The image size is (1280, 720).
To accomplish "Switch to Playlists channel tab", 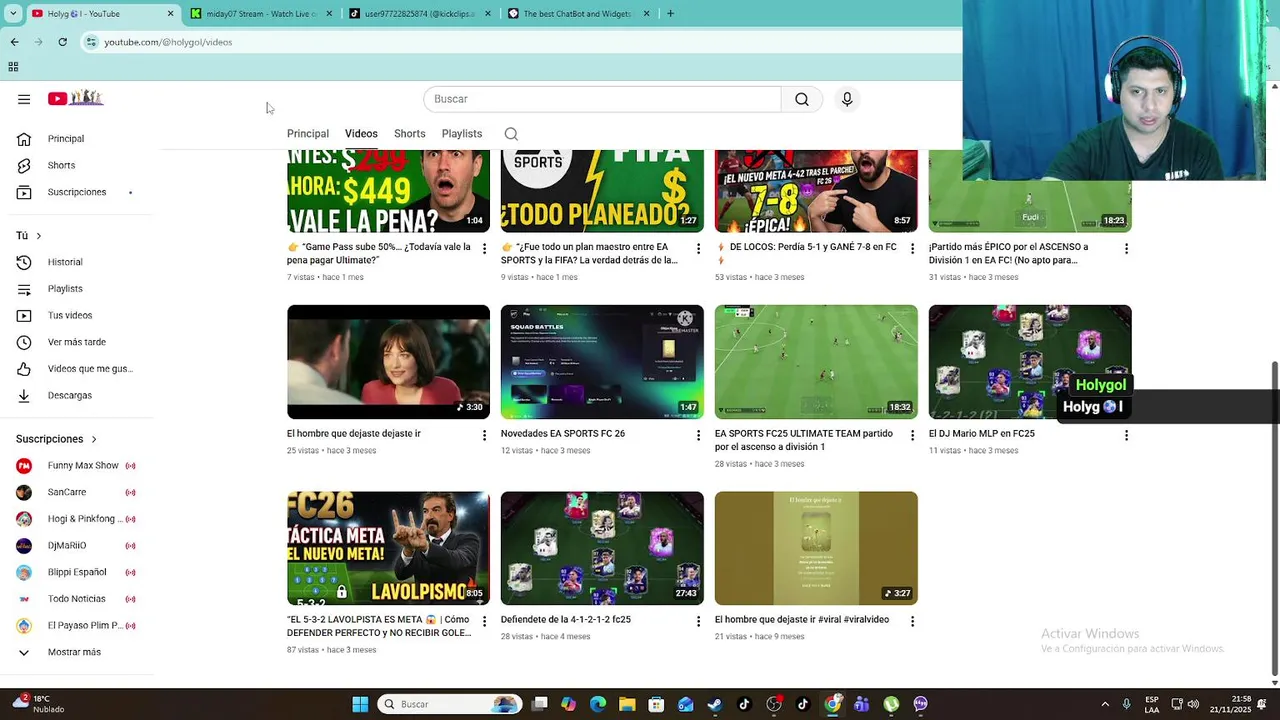I will 462,134.
